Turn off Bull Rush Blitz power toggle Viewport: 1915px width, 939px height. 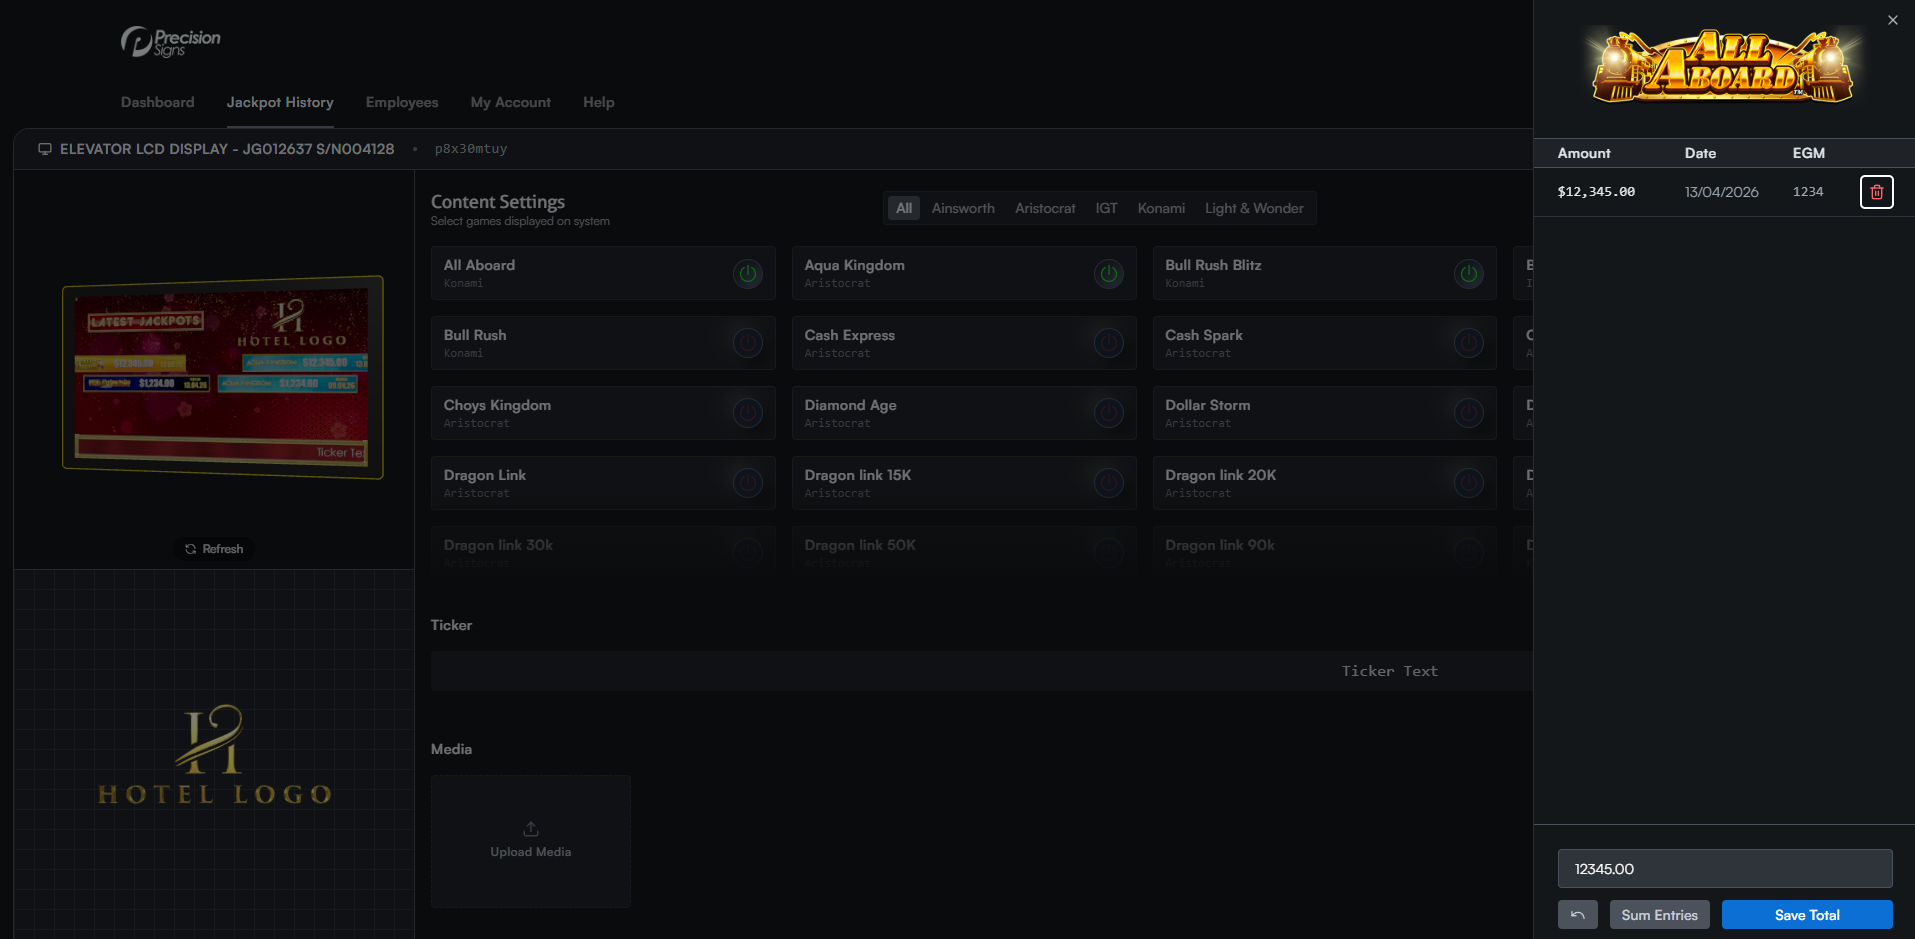[x=1468, y=273]
